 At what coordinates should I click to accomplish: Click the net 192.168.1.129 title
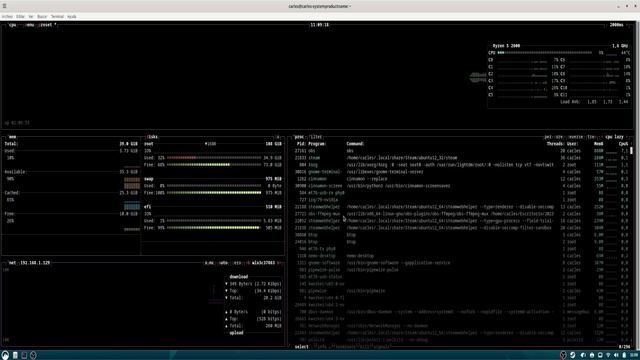[29, 263]
